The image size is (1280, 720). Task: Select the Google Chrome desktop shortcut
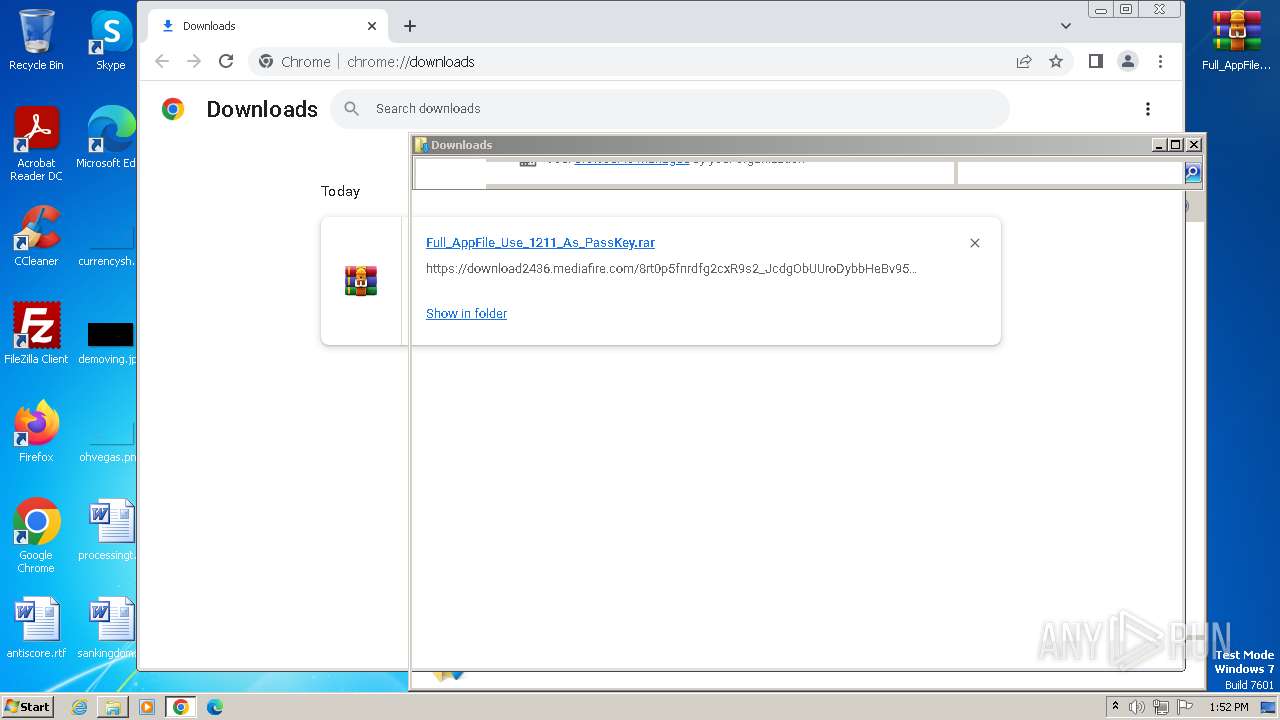click(x=36, y=536)
